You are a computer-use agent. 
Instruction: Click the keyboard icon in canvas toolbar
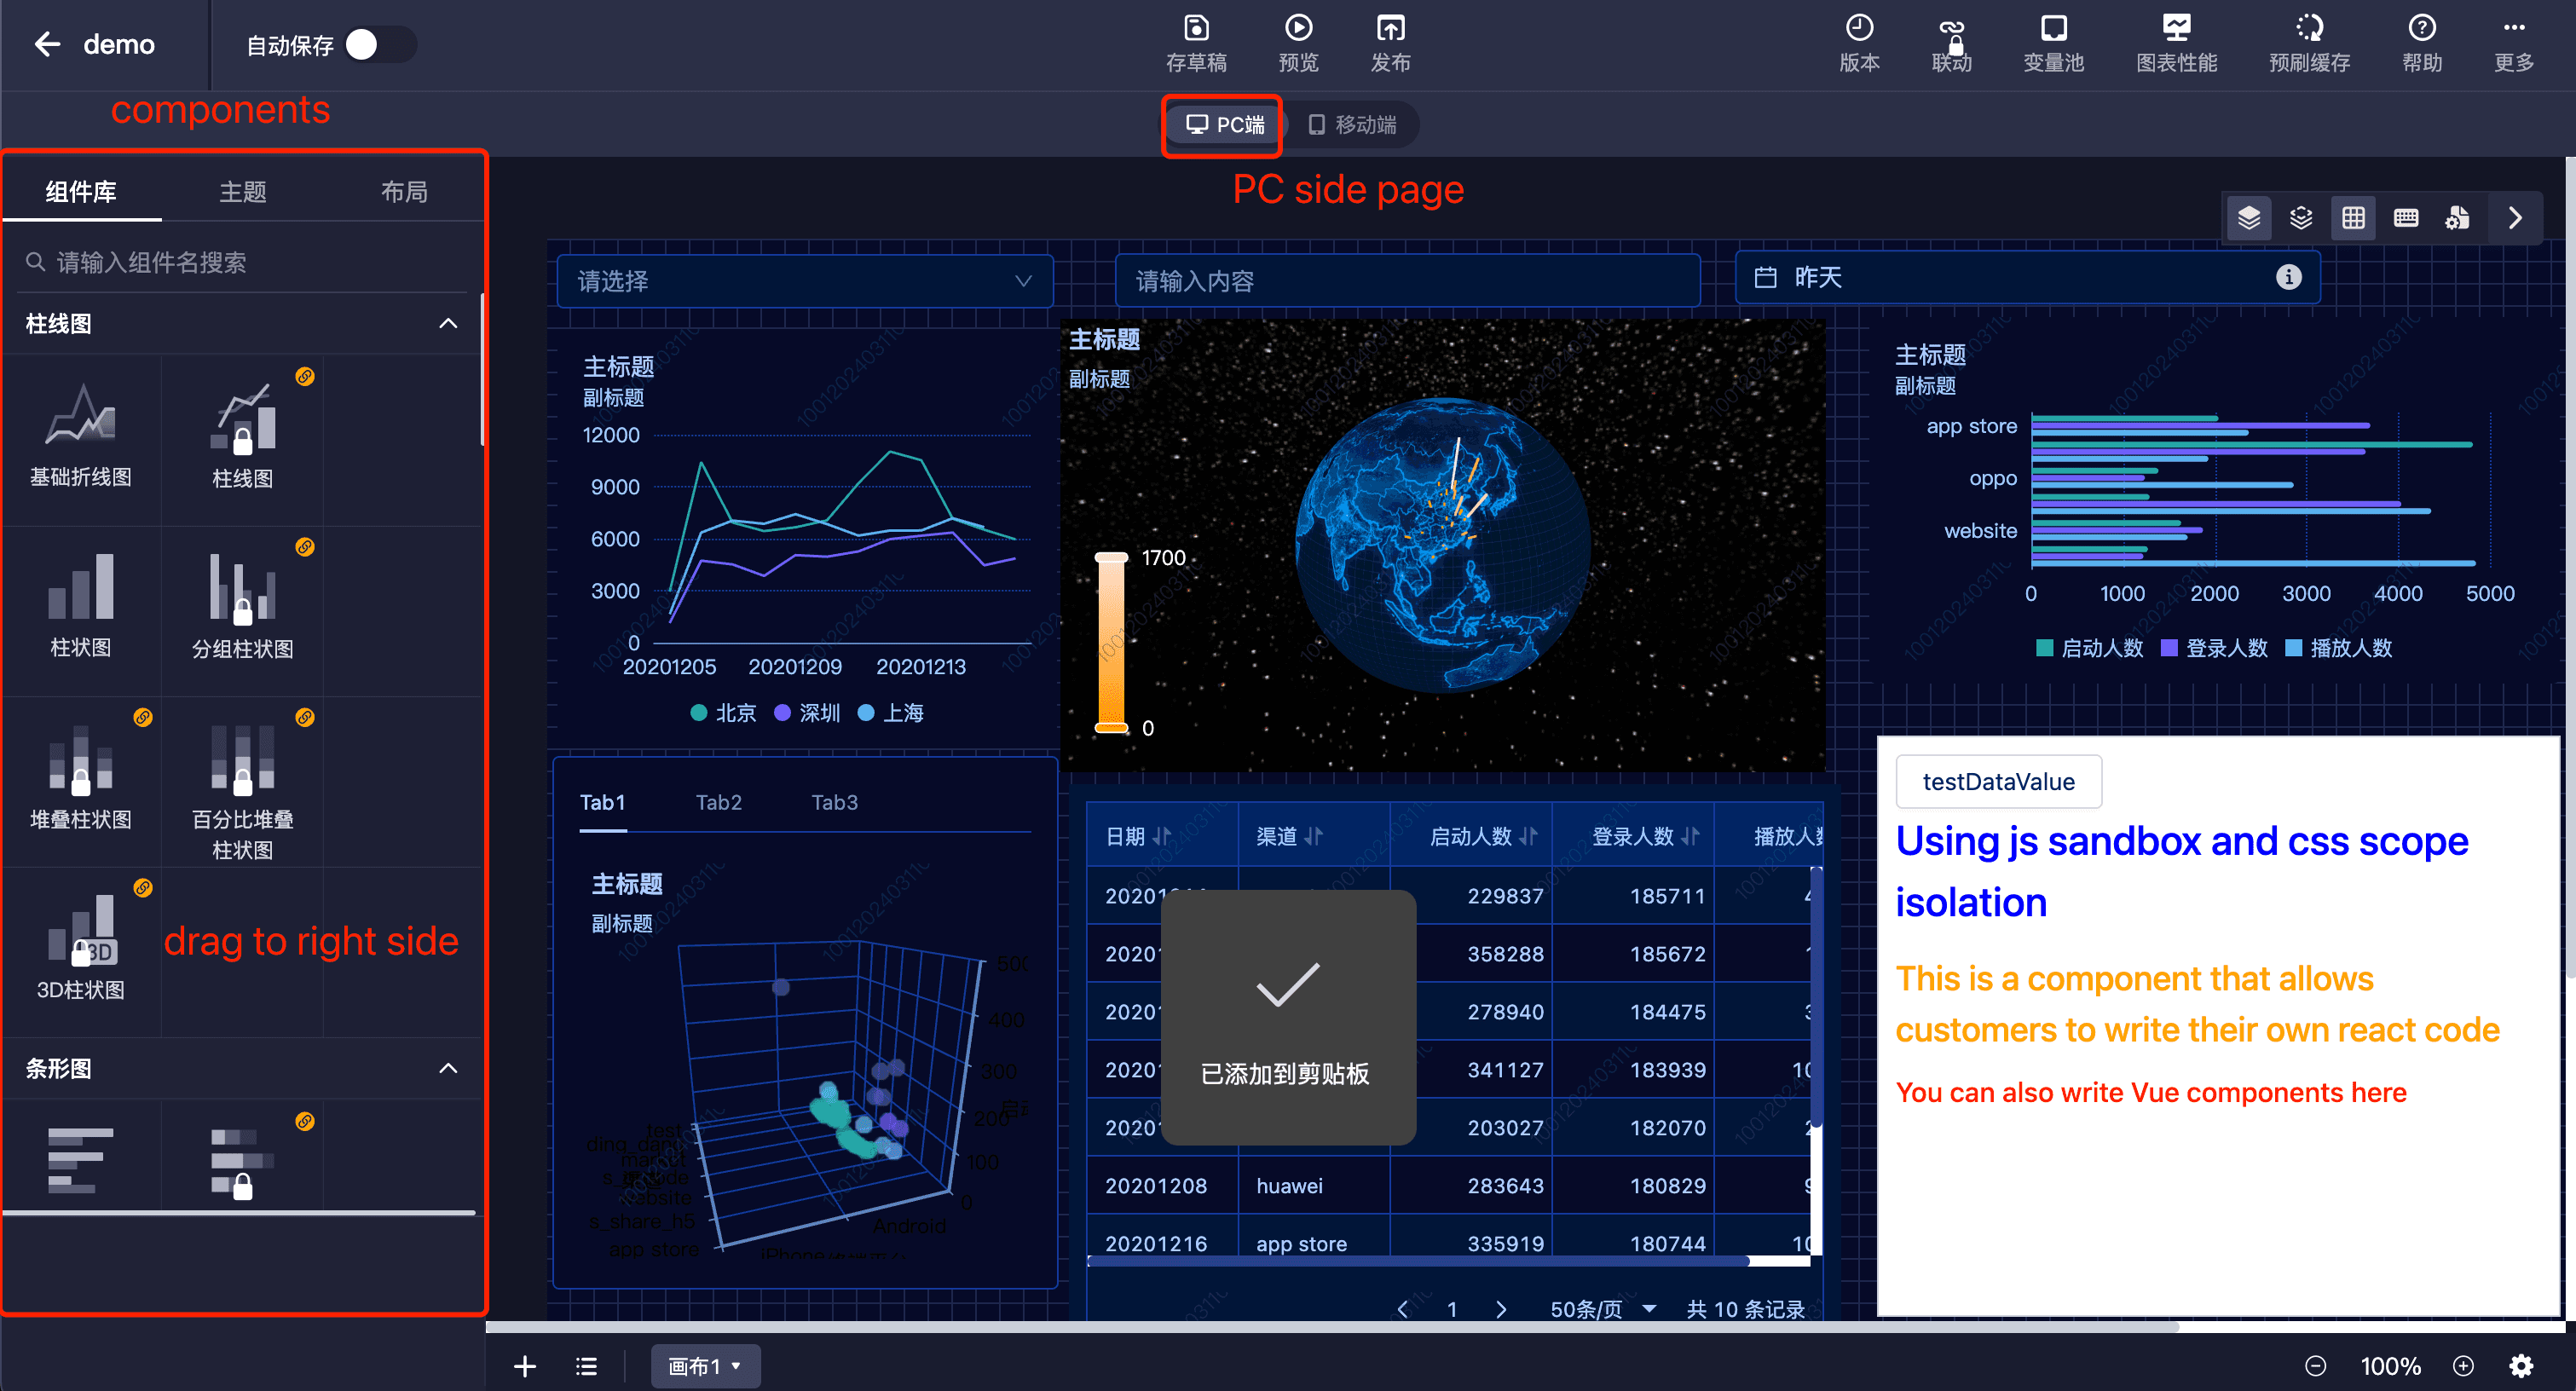coord(2406,218)
